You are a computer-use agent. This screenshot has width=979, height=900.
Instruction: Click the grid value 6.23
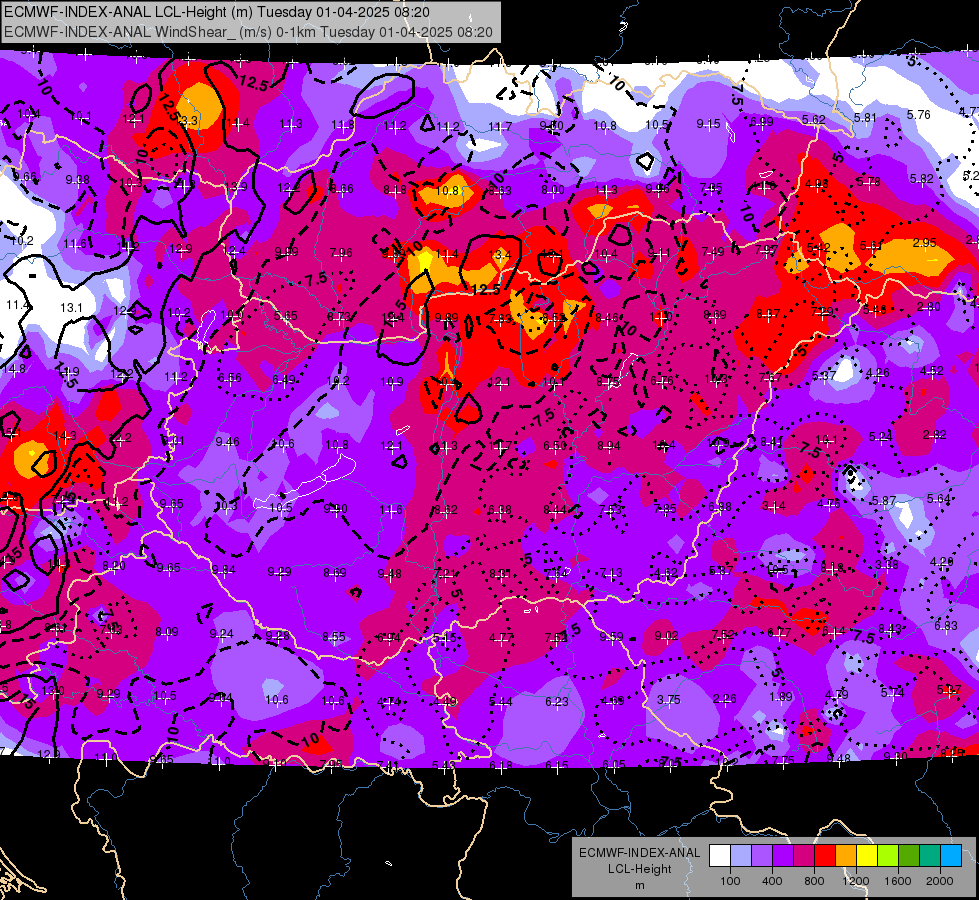(557, 701)
